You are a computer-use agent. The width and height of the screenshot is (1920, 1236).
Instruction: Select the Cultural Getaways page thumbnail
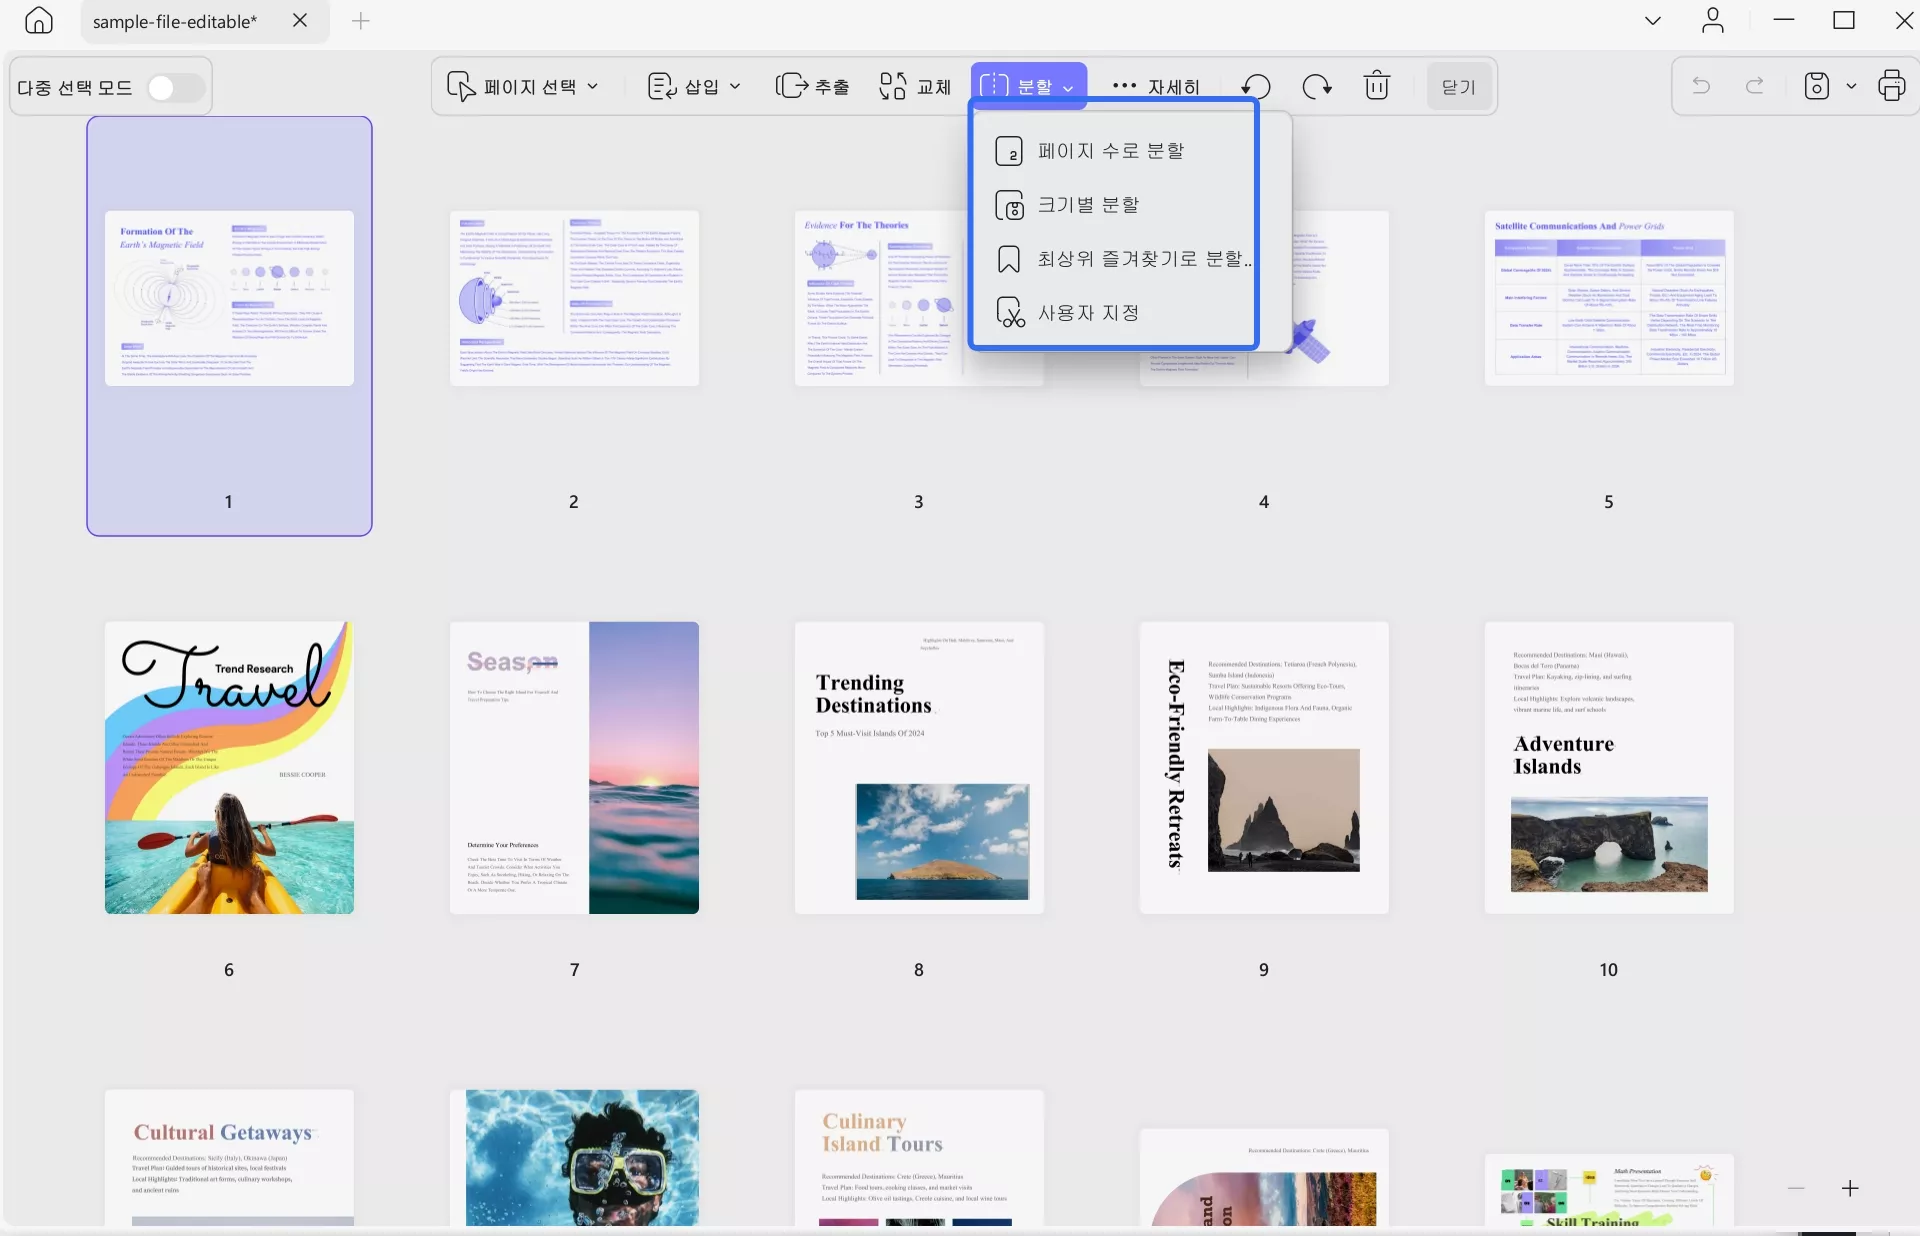[x=229, y=1158]
